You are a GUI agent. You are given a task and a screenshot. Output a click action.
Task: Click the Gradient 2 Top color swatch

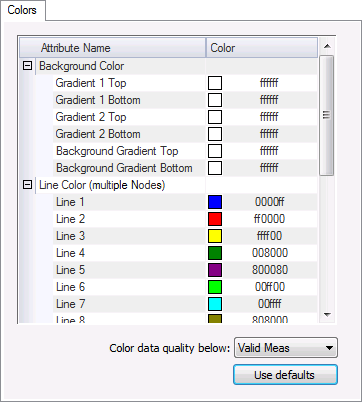click(215, 117)
